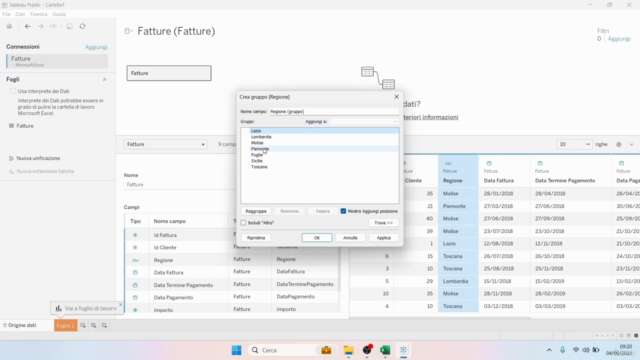Close the Vai a foglio di lavoro tooltip
640x360 pixels.
pyautogui.click(x=120, y=304)
